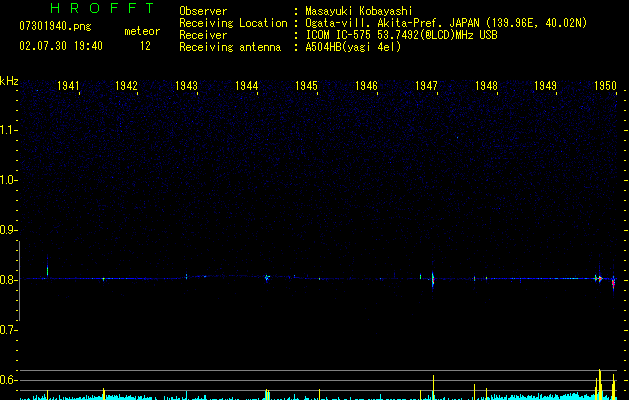This screenshot has width=629, height=400.
Task: Click the 1946 time axis label
Action: point(366,86)
